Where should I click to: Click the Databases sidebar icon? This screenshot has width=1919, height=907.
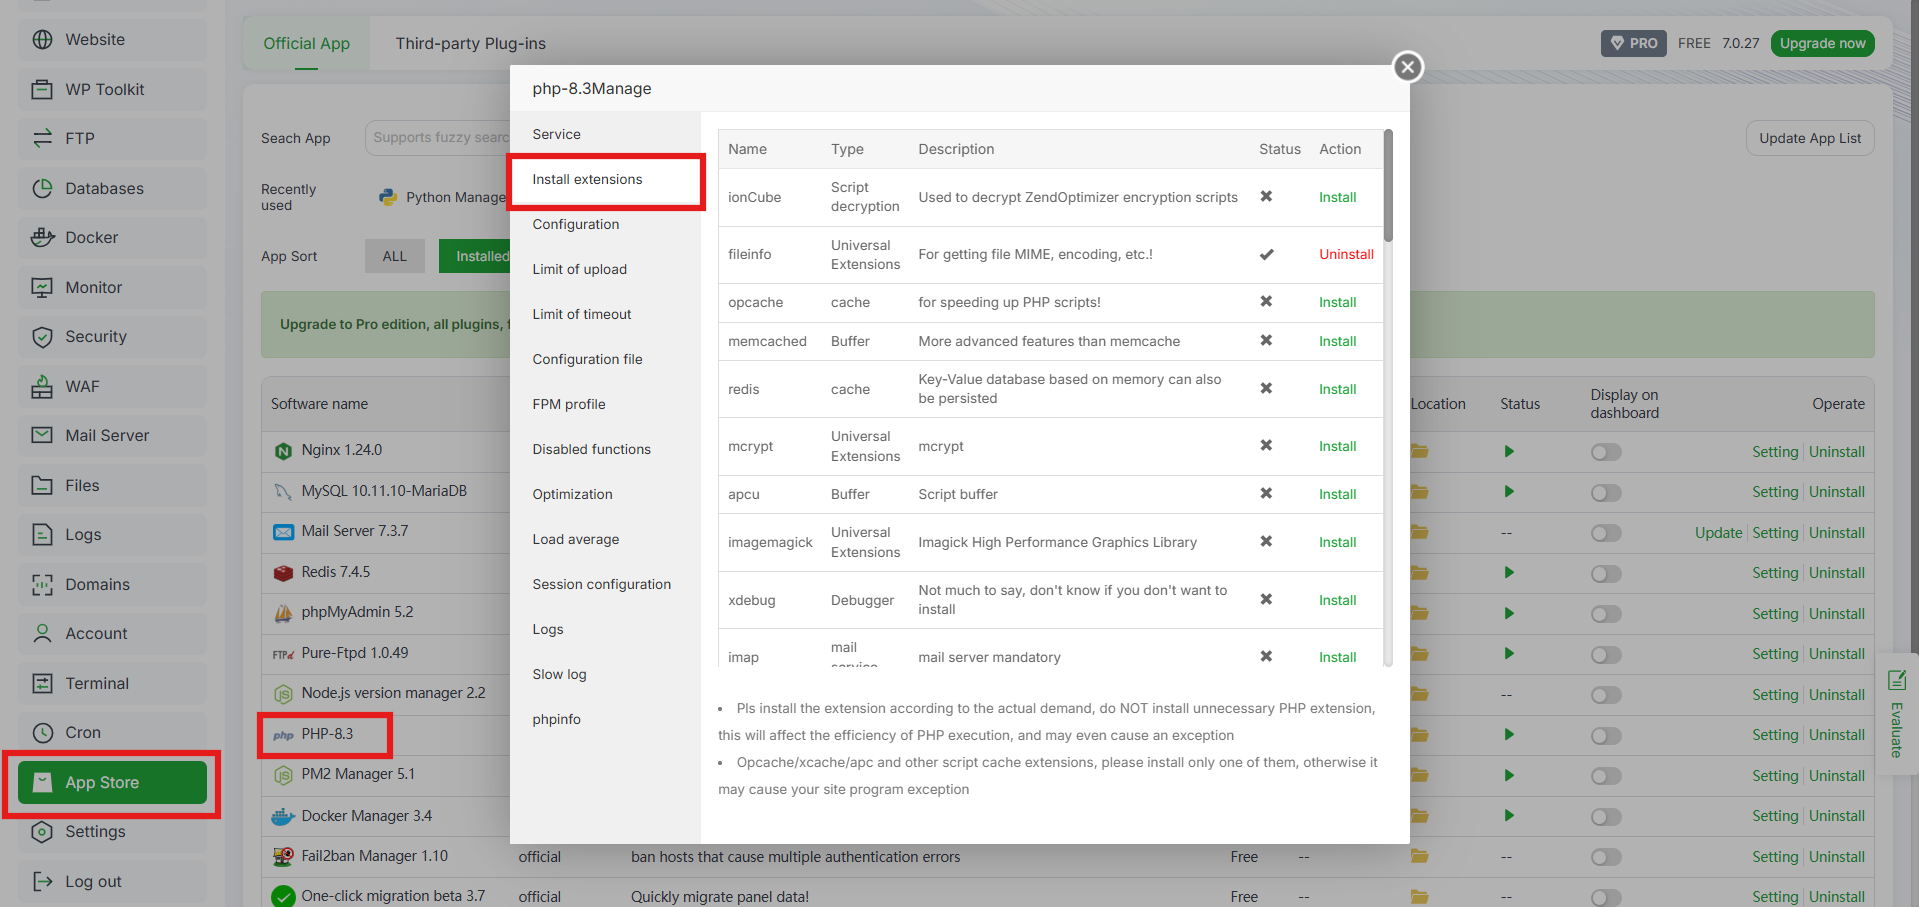pos(42,188)
